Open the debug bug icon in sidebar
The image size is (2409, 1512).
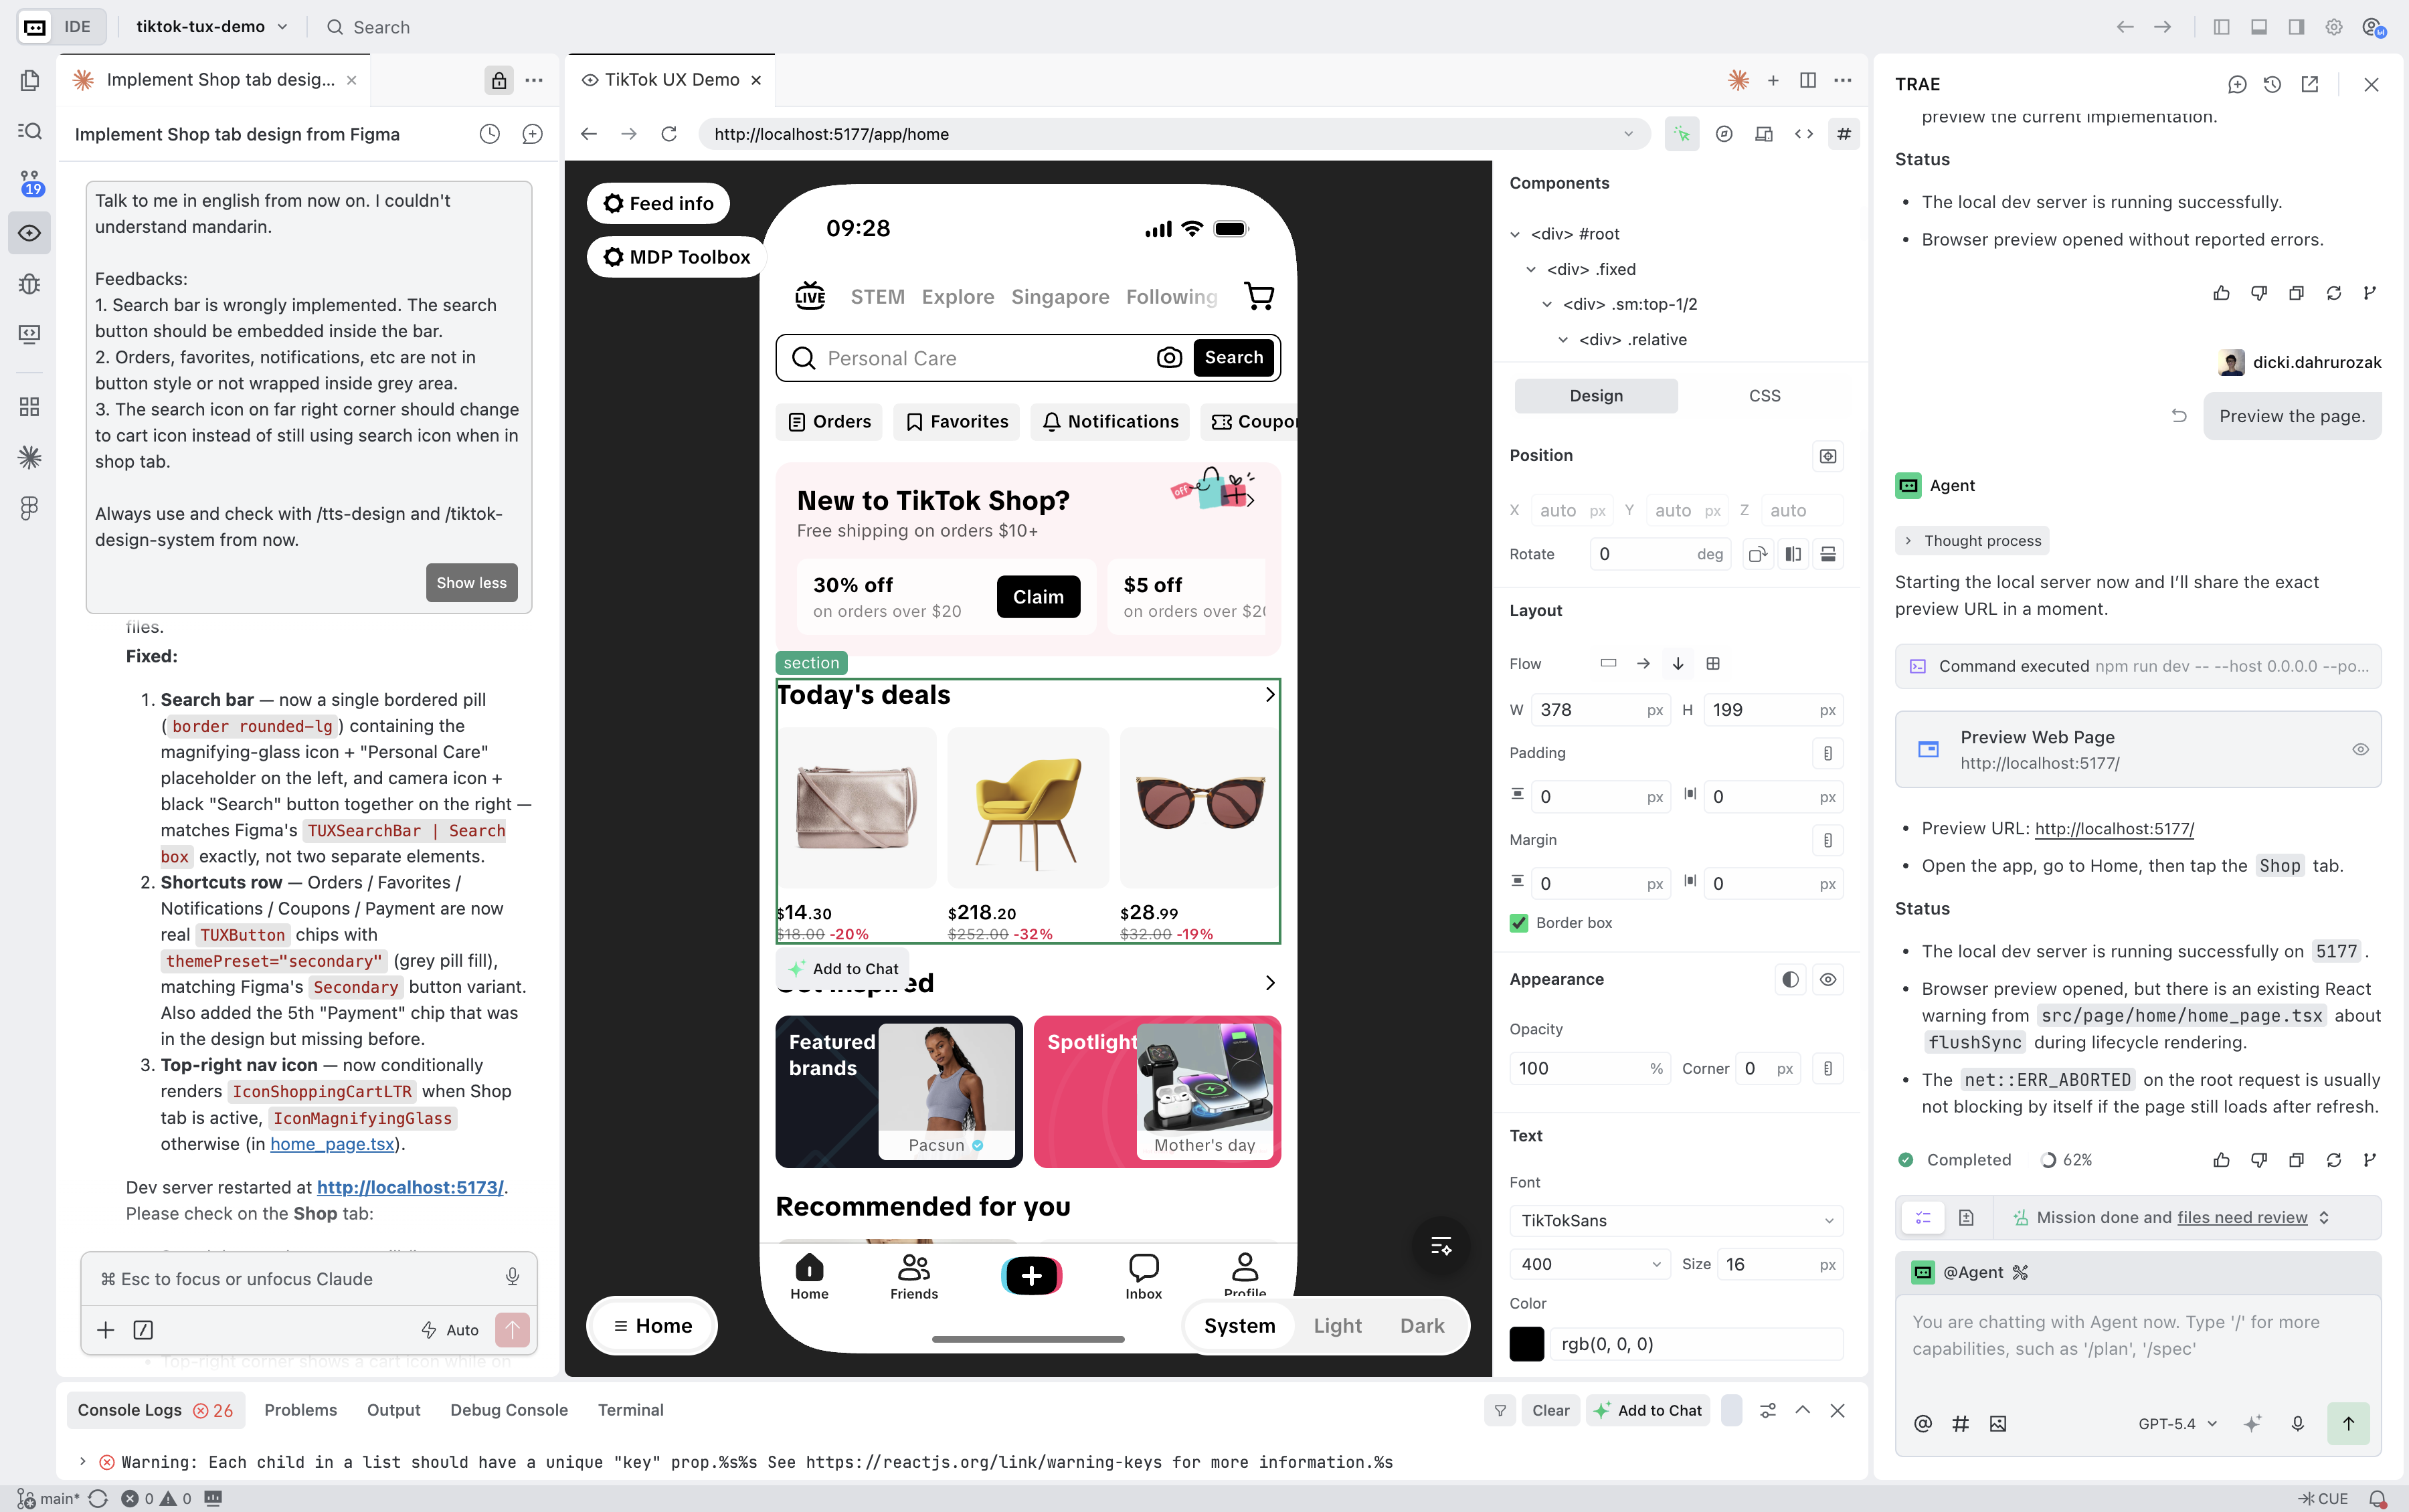(x=30, y=283)
